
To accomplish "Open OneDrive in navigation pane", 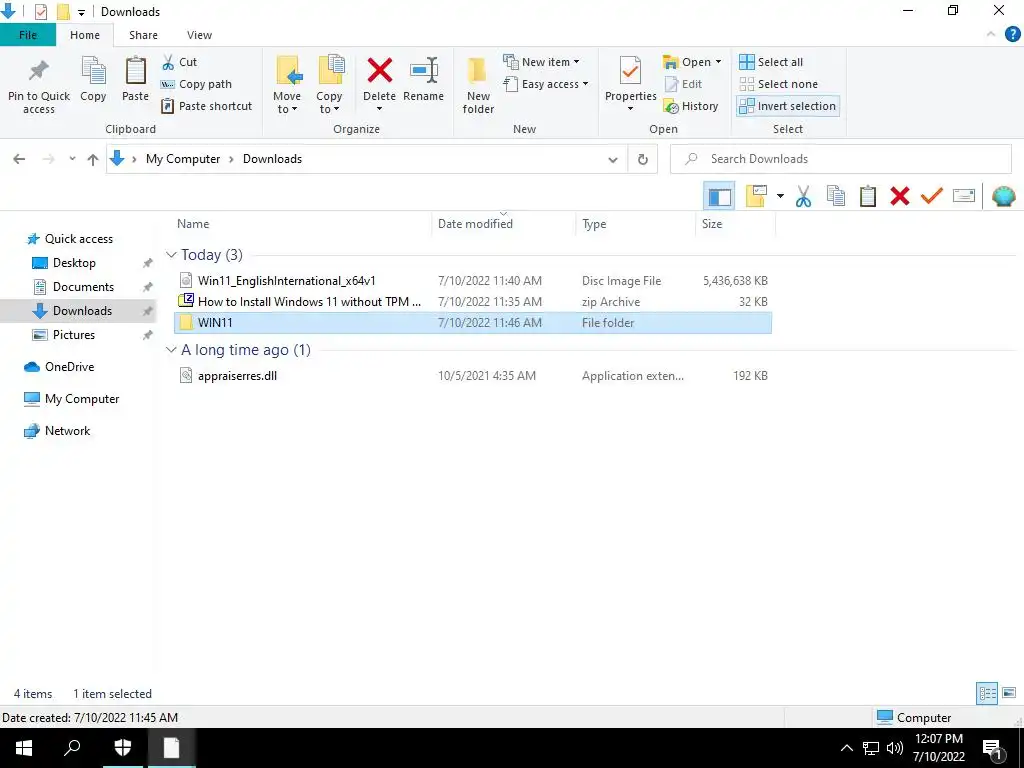I will pyautogui.click(x=69, y=367).
